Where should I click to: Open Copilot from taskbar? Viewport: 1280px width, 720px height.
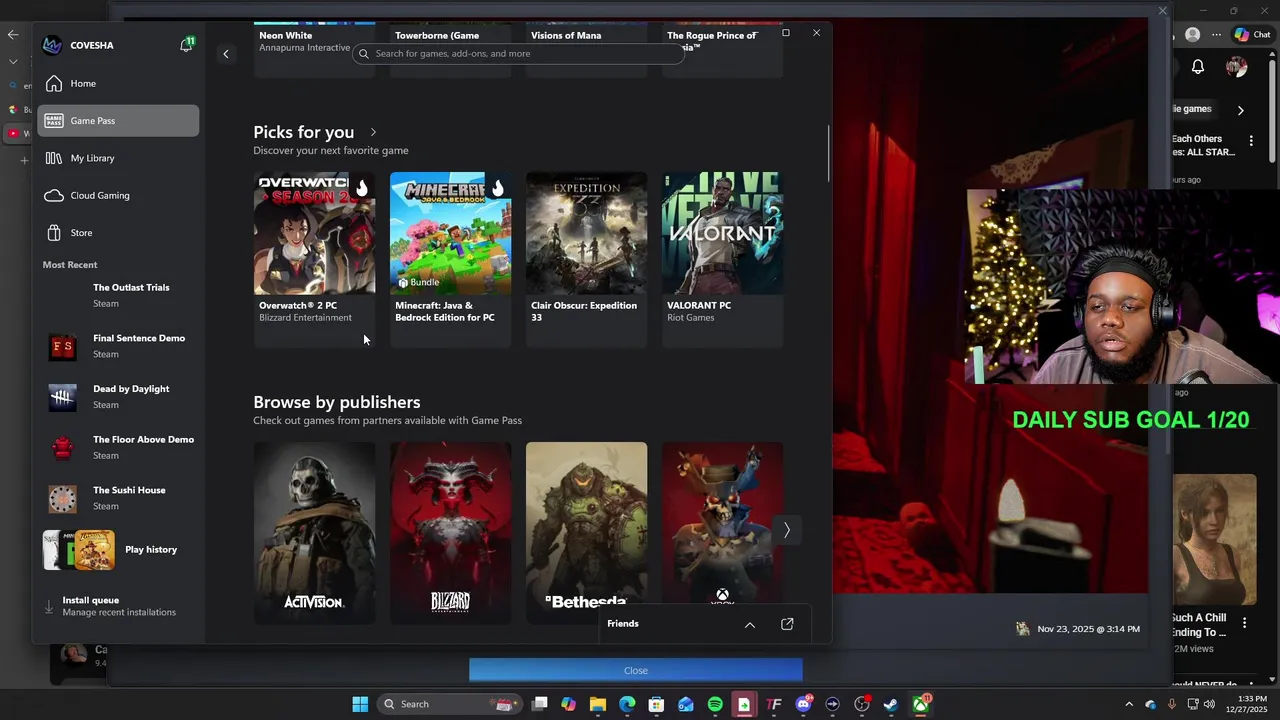point(569,704)
